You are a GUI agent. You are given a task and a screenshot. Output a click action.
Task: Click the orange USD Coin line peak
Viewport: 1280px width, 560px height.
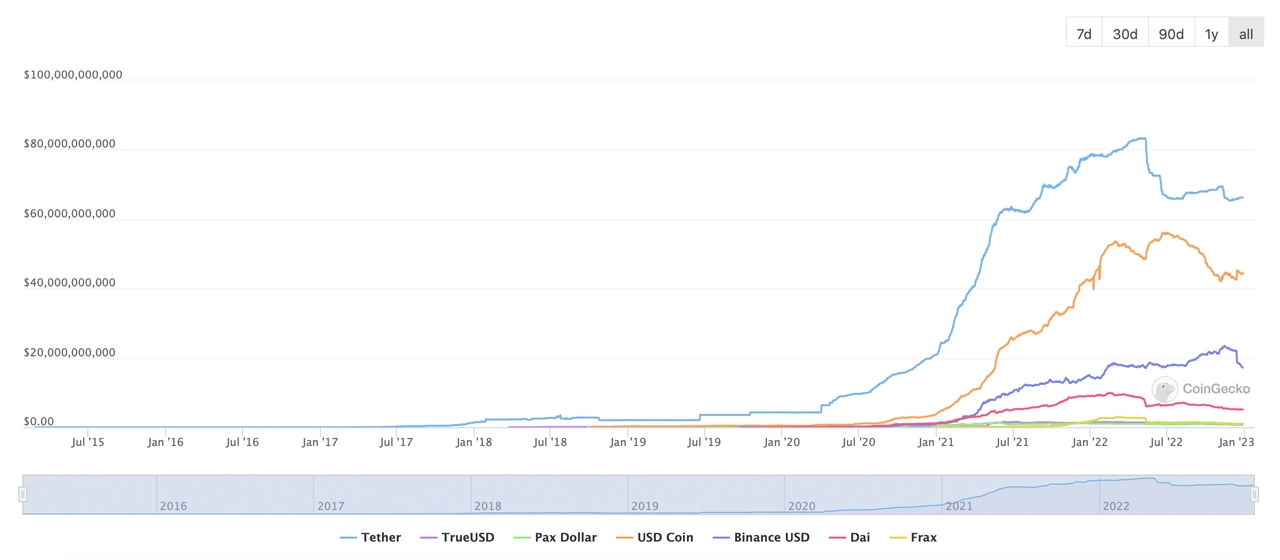pos(1163,233)
